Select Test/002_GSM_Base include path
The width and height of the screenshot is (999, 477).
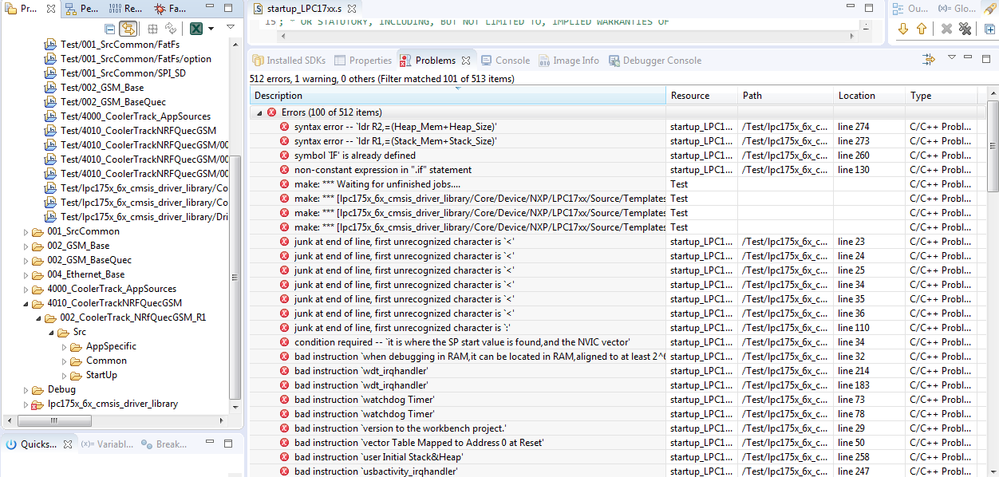(93, 87)
